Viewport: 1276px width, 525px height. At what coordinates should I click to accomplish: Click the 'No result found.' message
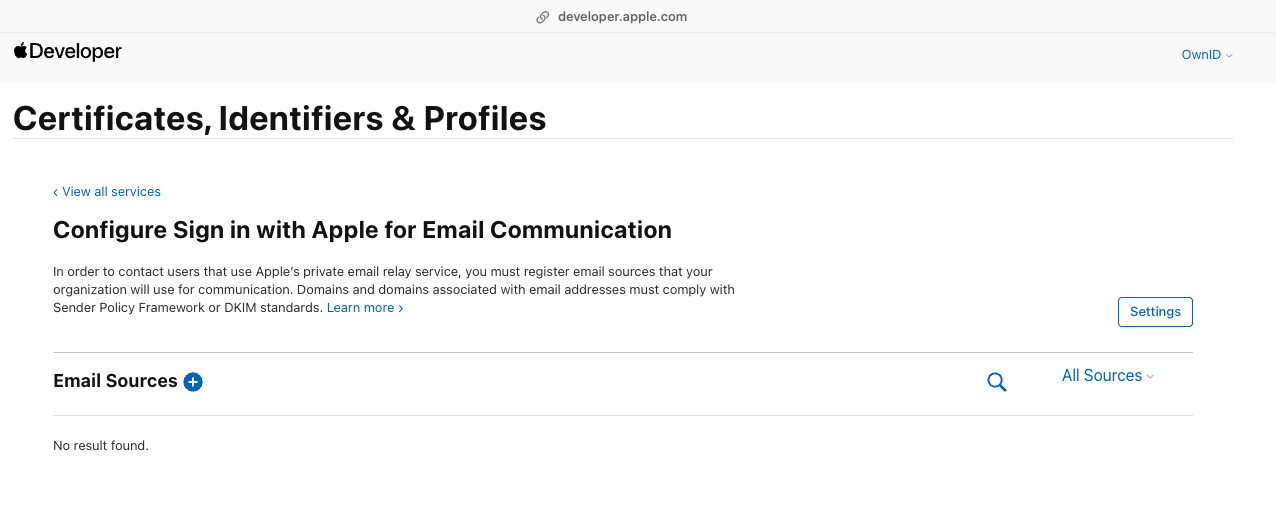point(101,445)
